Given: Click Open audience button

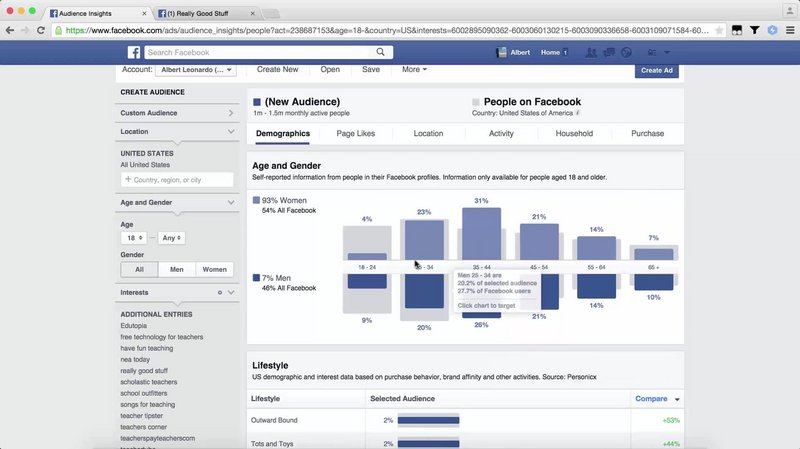Looking at the screenshot, I should (330, 69).
